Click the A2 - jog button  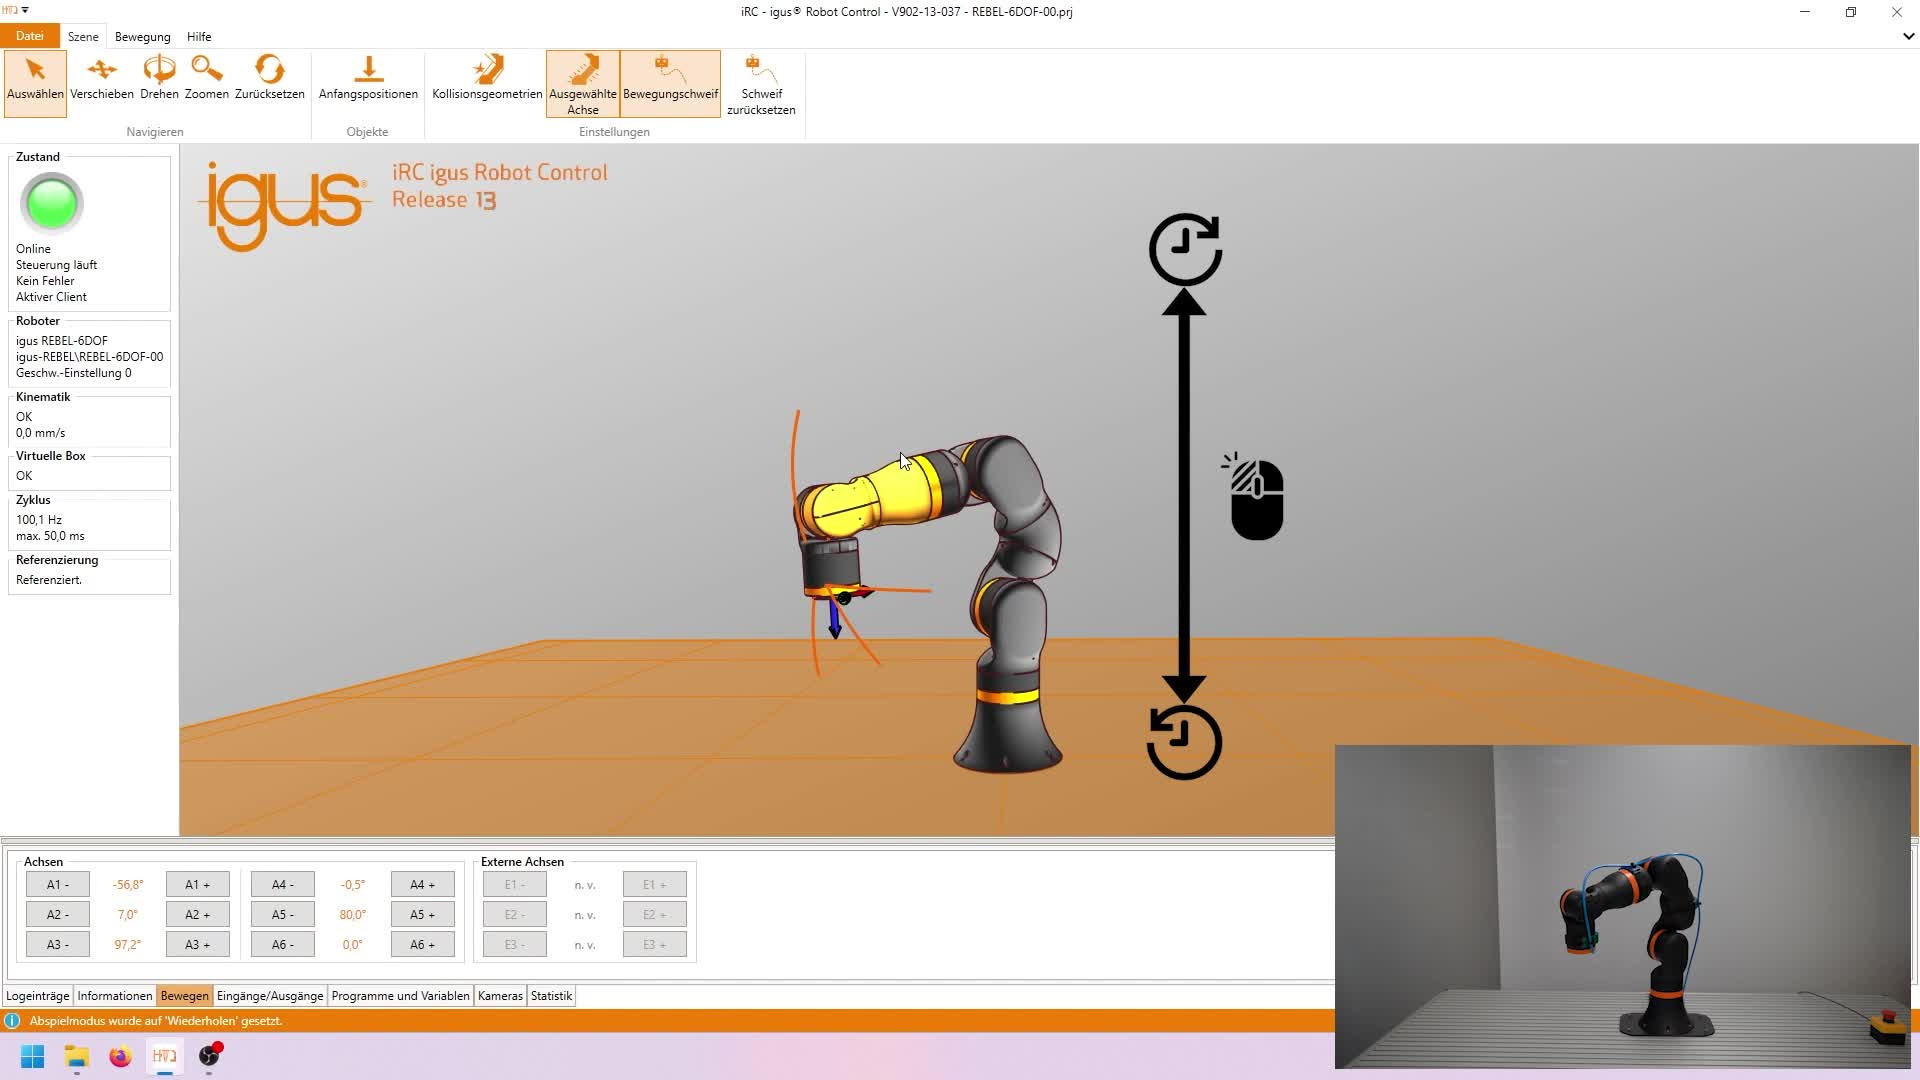58,915
